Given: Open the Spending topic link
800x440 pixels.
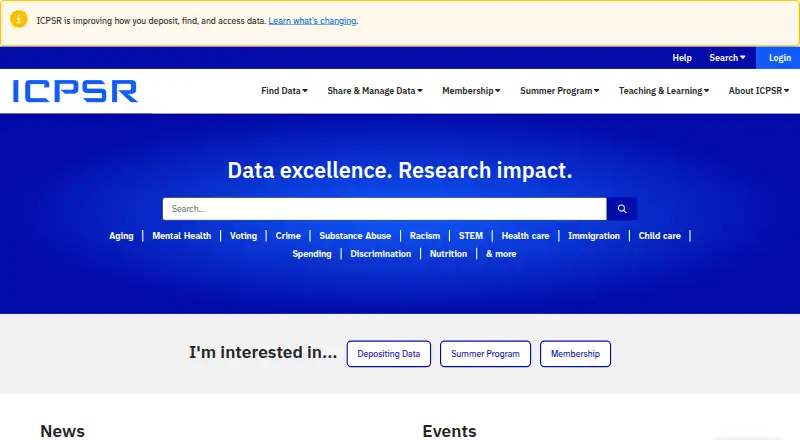Looking at the screenshot, I should point(312,254).
